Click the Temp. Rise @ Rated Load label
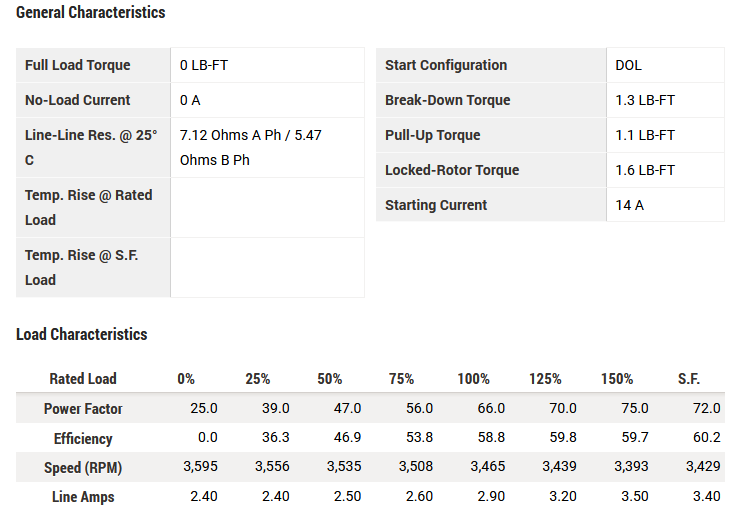Image resolution: width=741 pixels, height=521 pixels. (x=89, y=207)
